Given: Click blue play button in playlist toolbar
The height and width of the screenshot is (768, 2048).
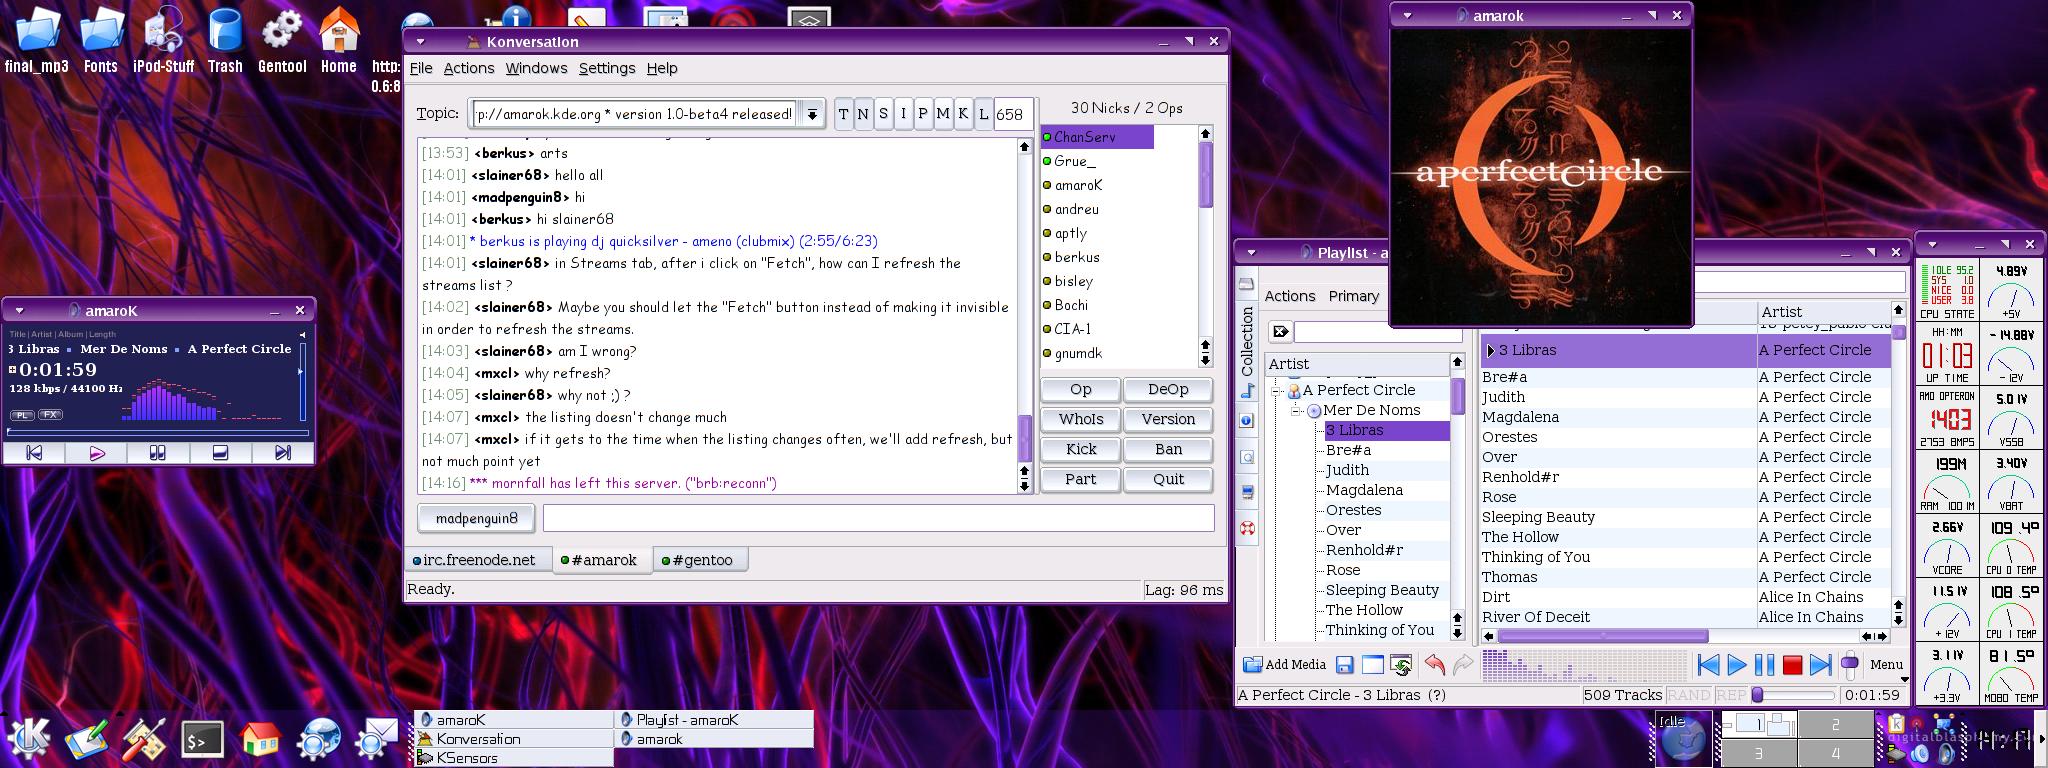Looking at the screenshot, I should click(1737, 664).
